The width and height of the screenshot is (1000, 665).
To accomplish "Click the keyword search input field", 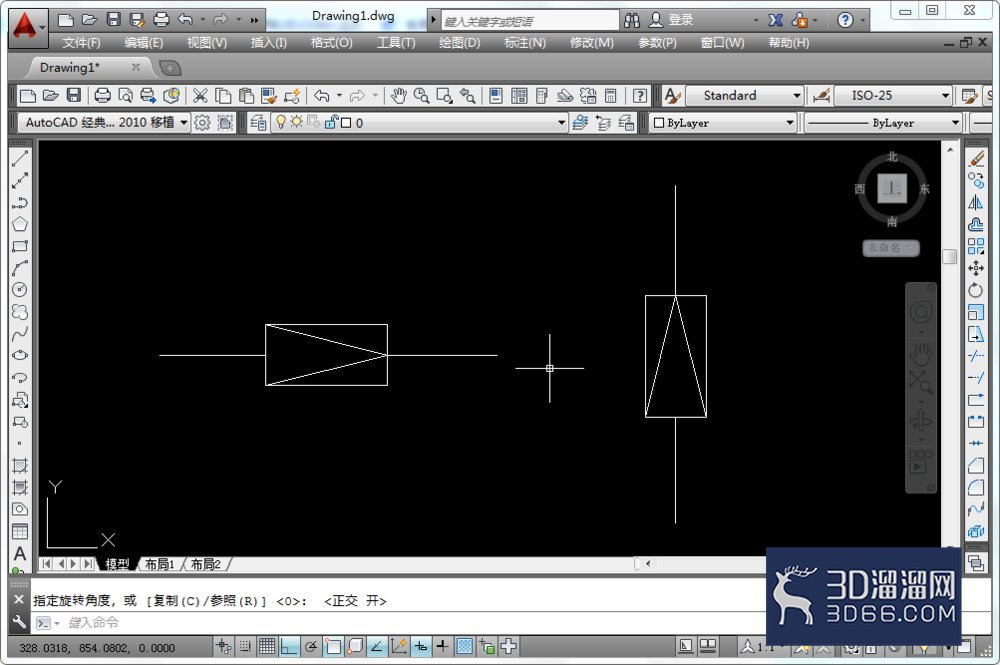I will click(x=529, y=21).
